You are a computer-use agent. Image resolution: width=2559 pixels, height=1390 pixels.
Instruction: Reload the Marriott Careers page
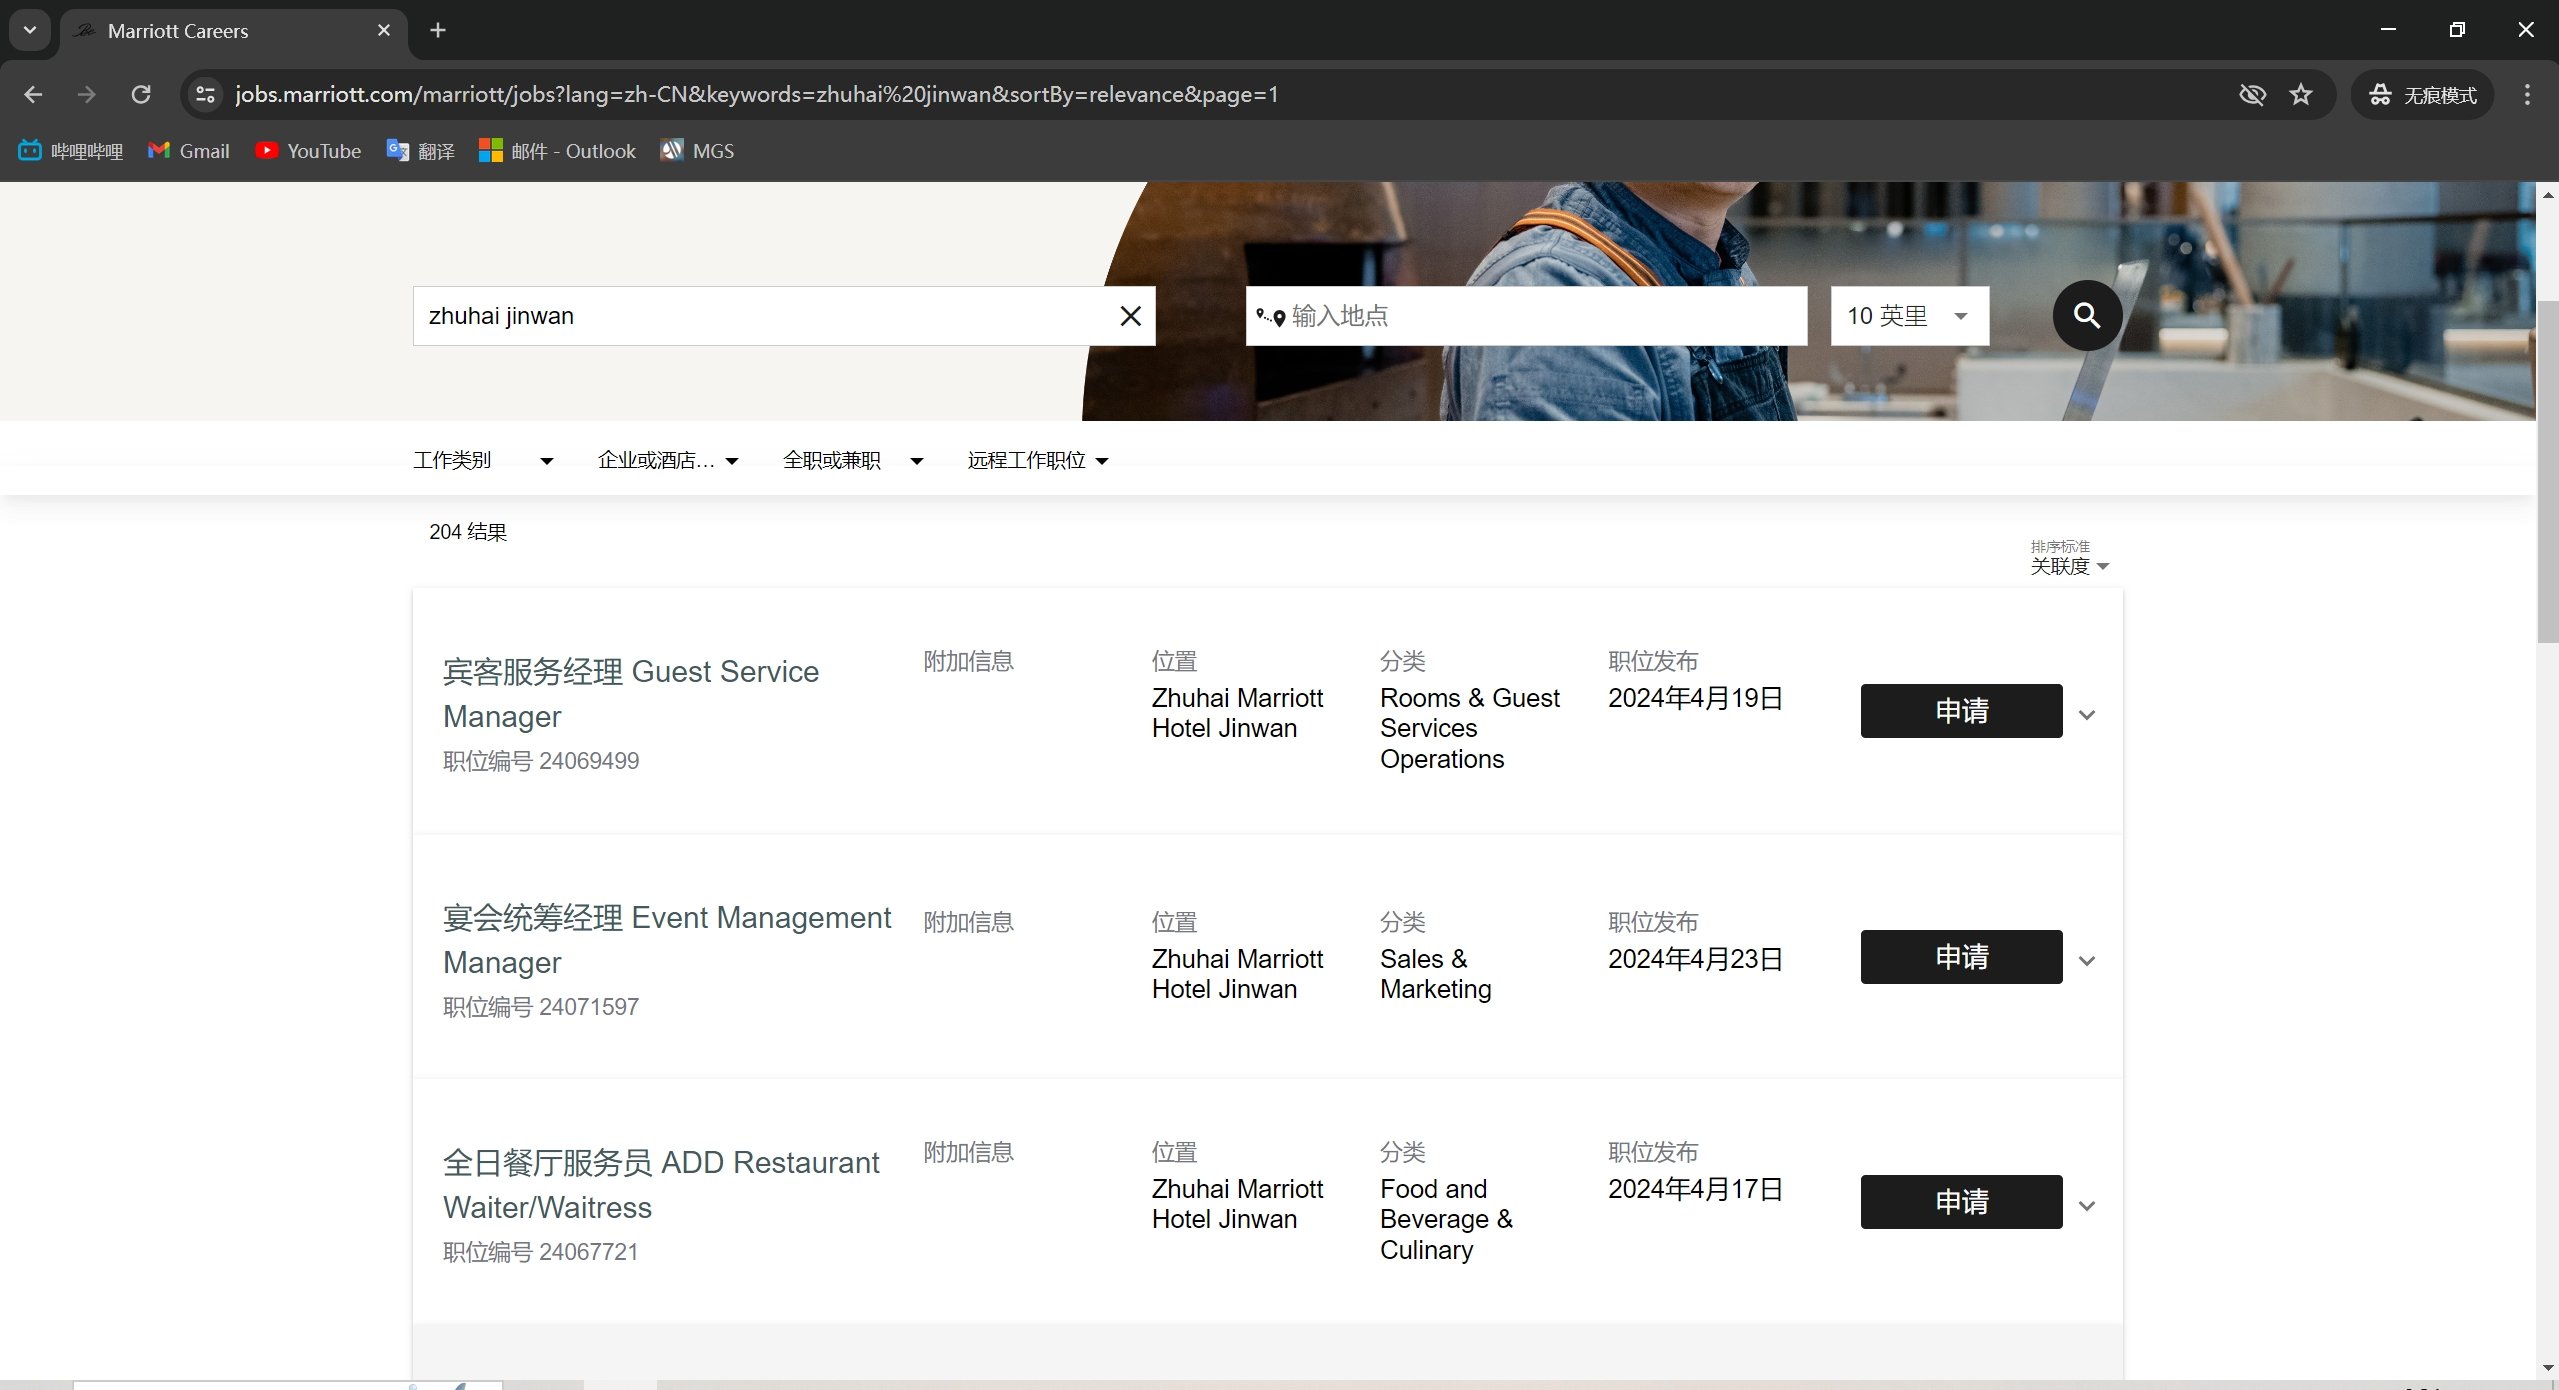(141, 94)
